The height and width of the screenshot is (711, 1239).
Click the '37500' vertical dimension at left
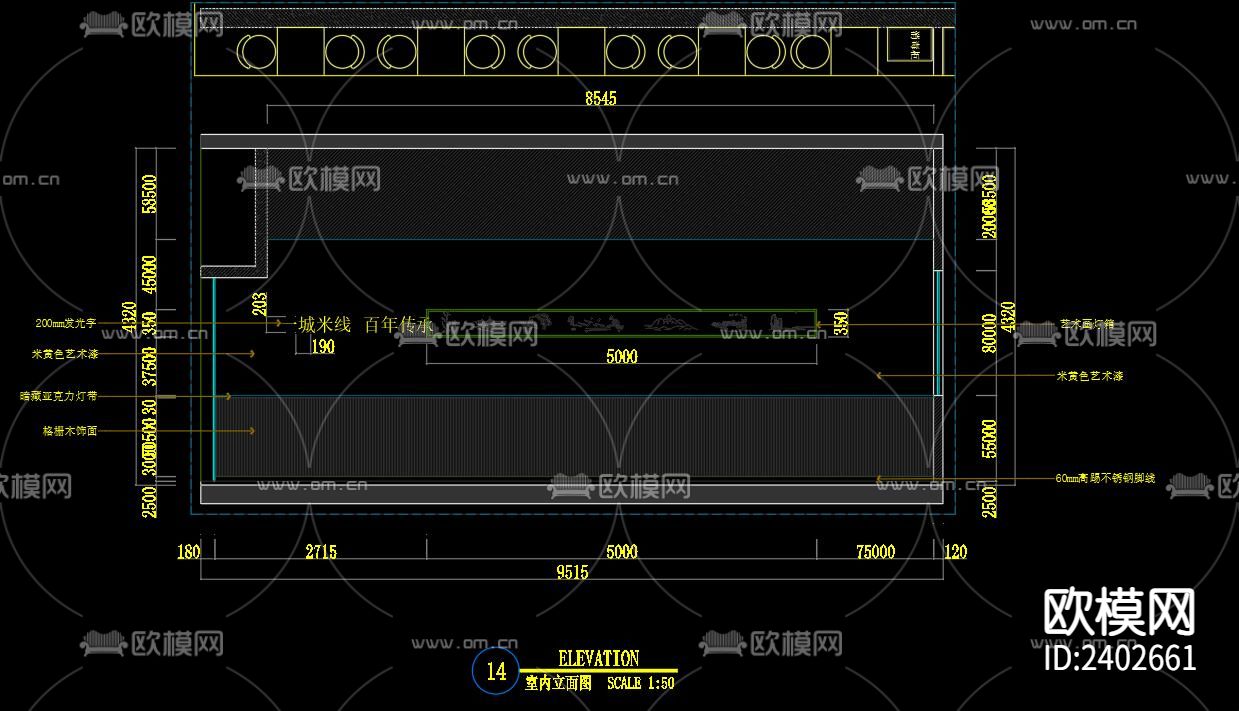(x=149, y=368)
